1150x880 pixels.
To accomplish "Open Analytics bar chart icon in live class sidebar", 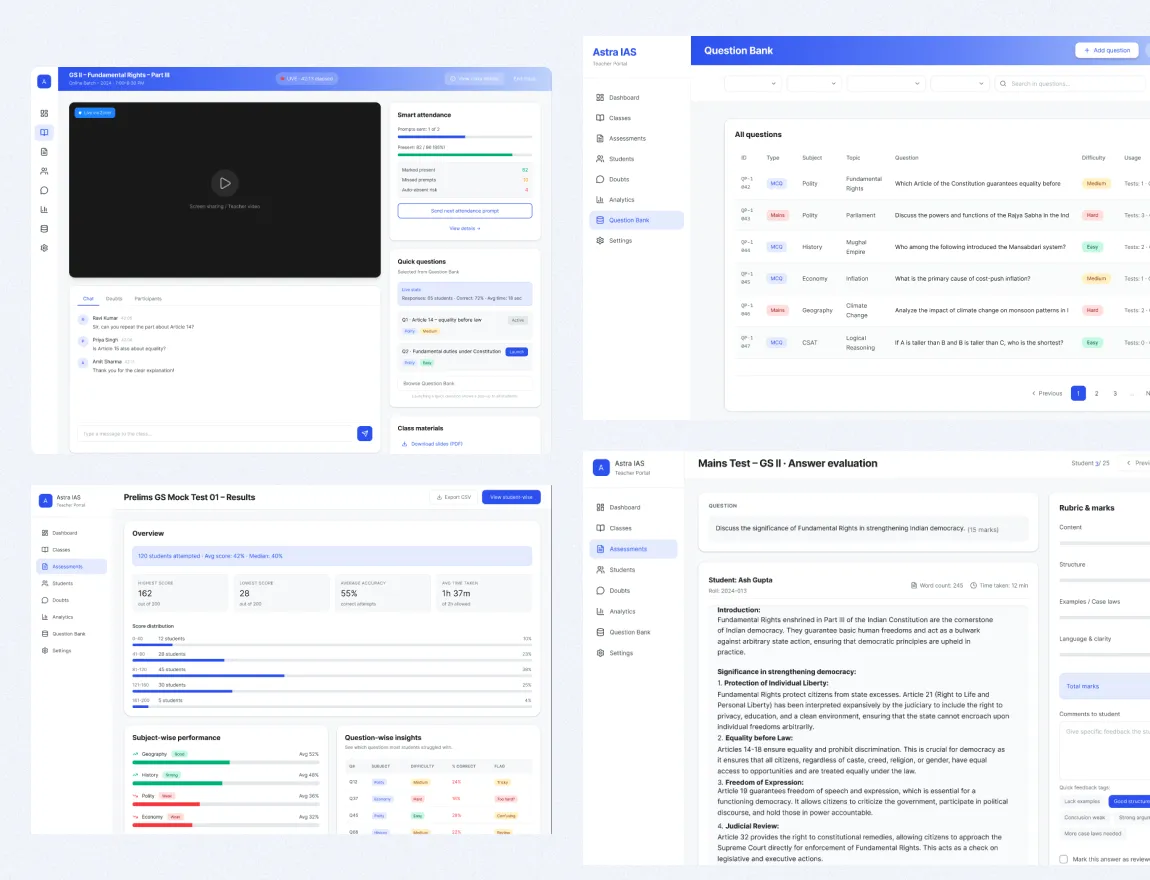I will [x=44, y=210].
